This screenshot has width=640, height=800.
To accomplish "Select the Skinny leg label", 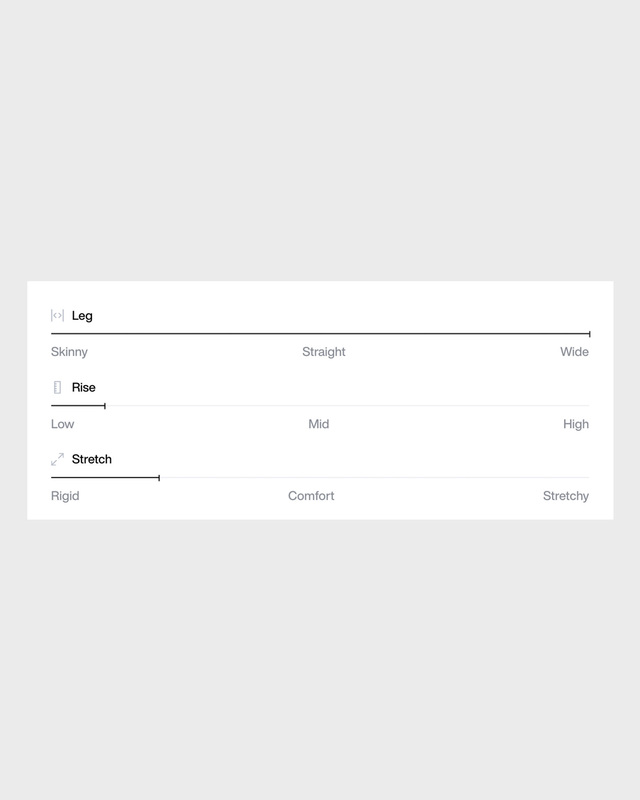I will click(x=69, y=352).
